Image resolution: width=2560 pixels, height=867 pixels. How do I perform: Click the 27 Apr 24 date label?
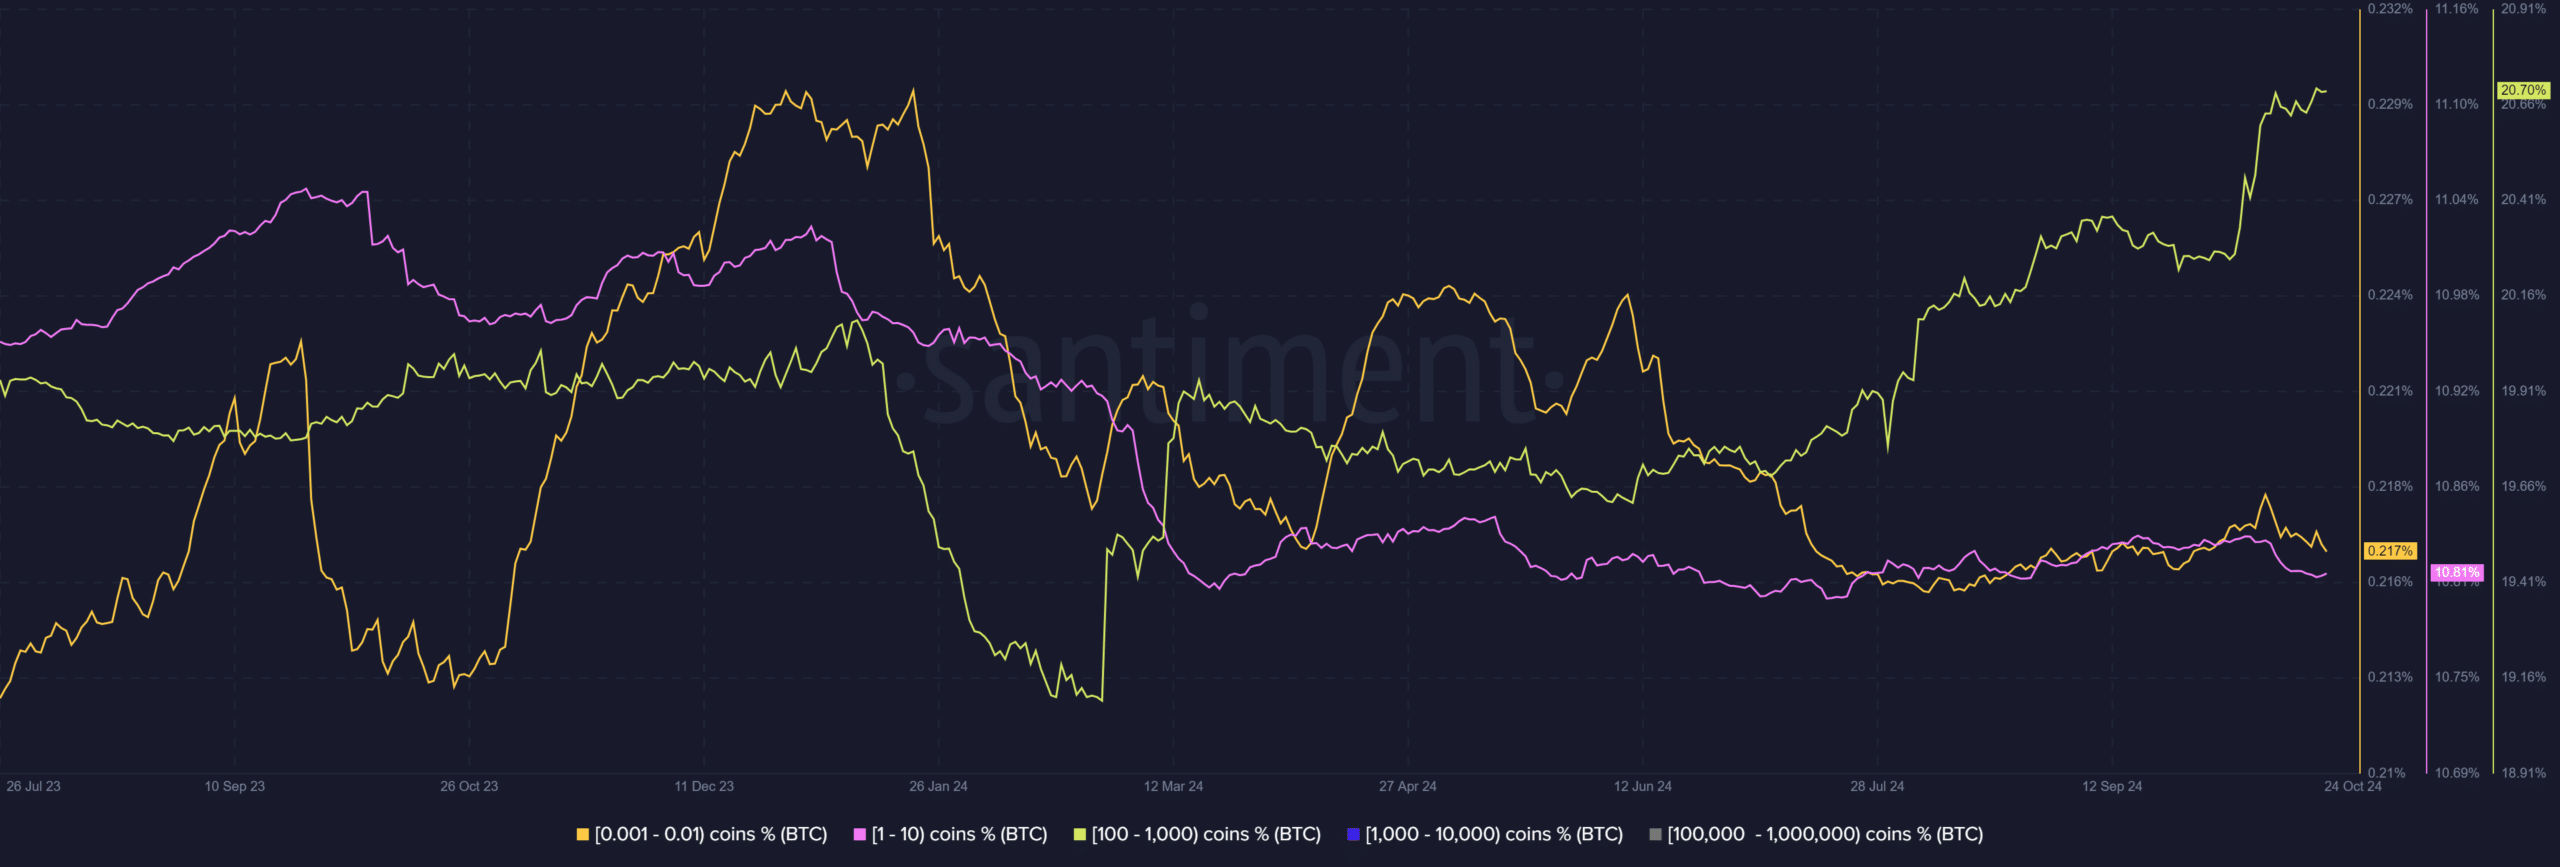(1407, 786)
